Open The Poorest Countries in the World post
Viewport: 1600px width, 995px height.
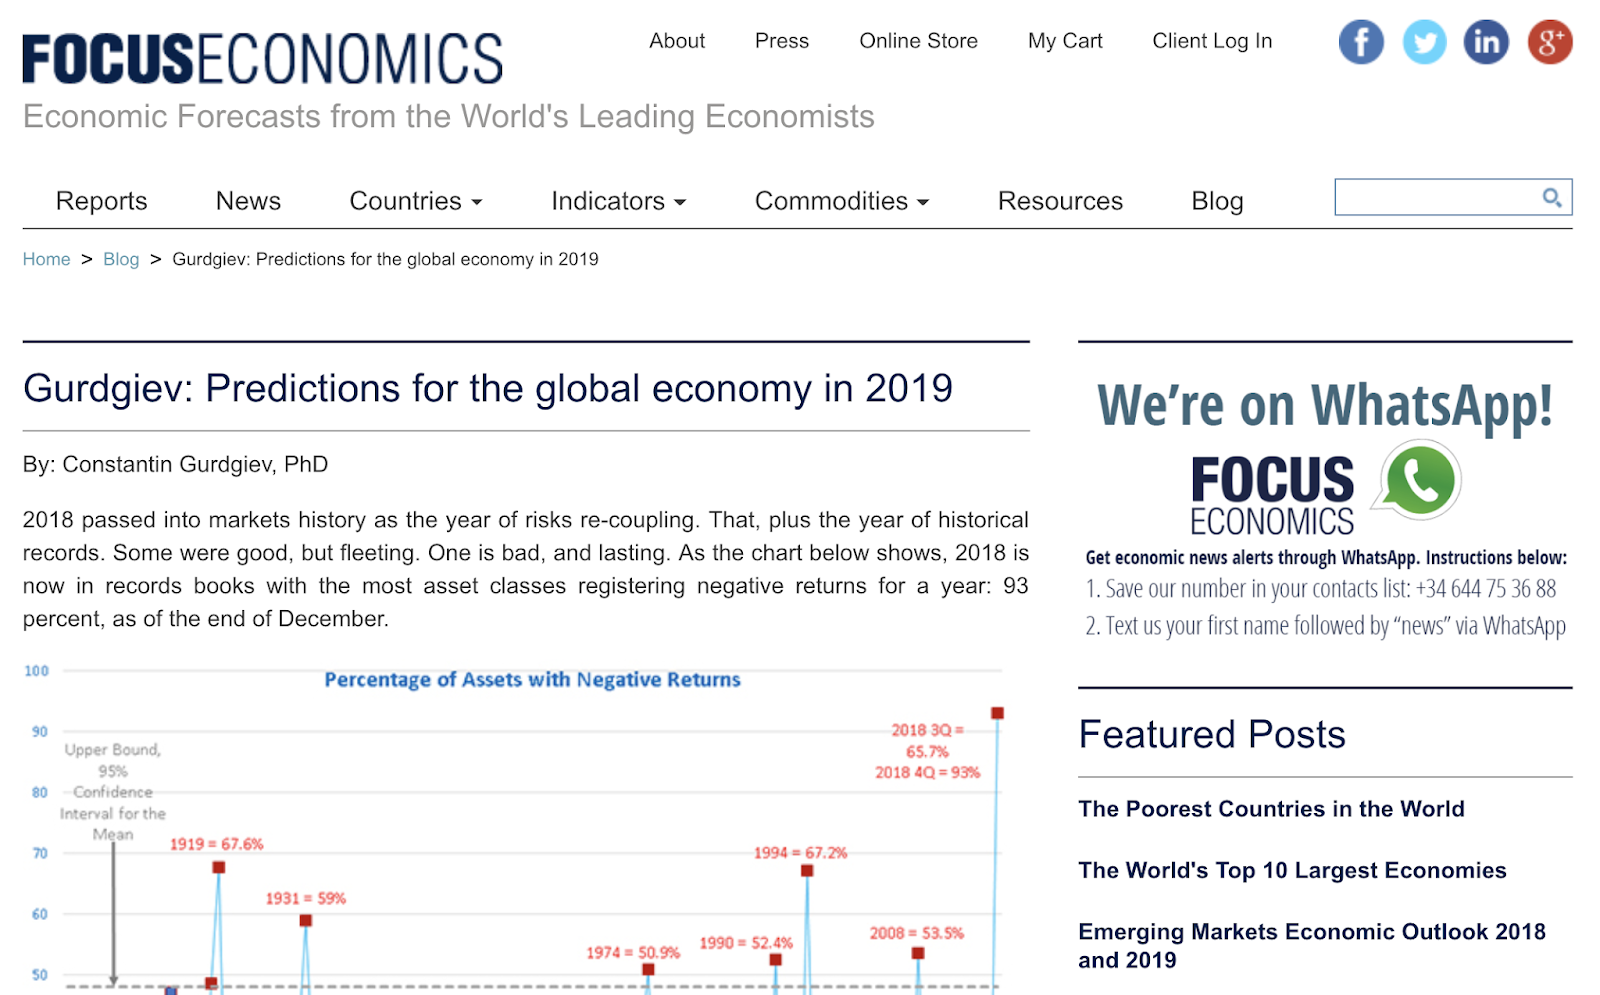[1271, 809]
